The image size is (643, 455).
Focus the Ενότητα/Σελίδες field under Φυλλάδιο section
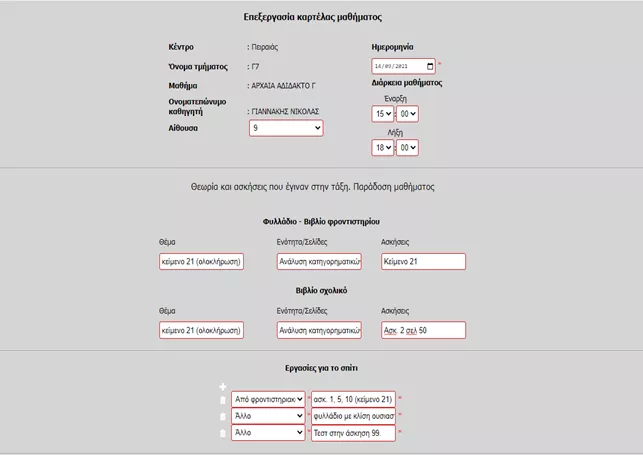319,262
